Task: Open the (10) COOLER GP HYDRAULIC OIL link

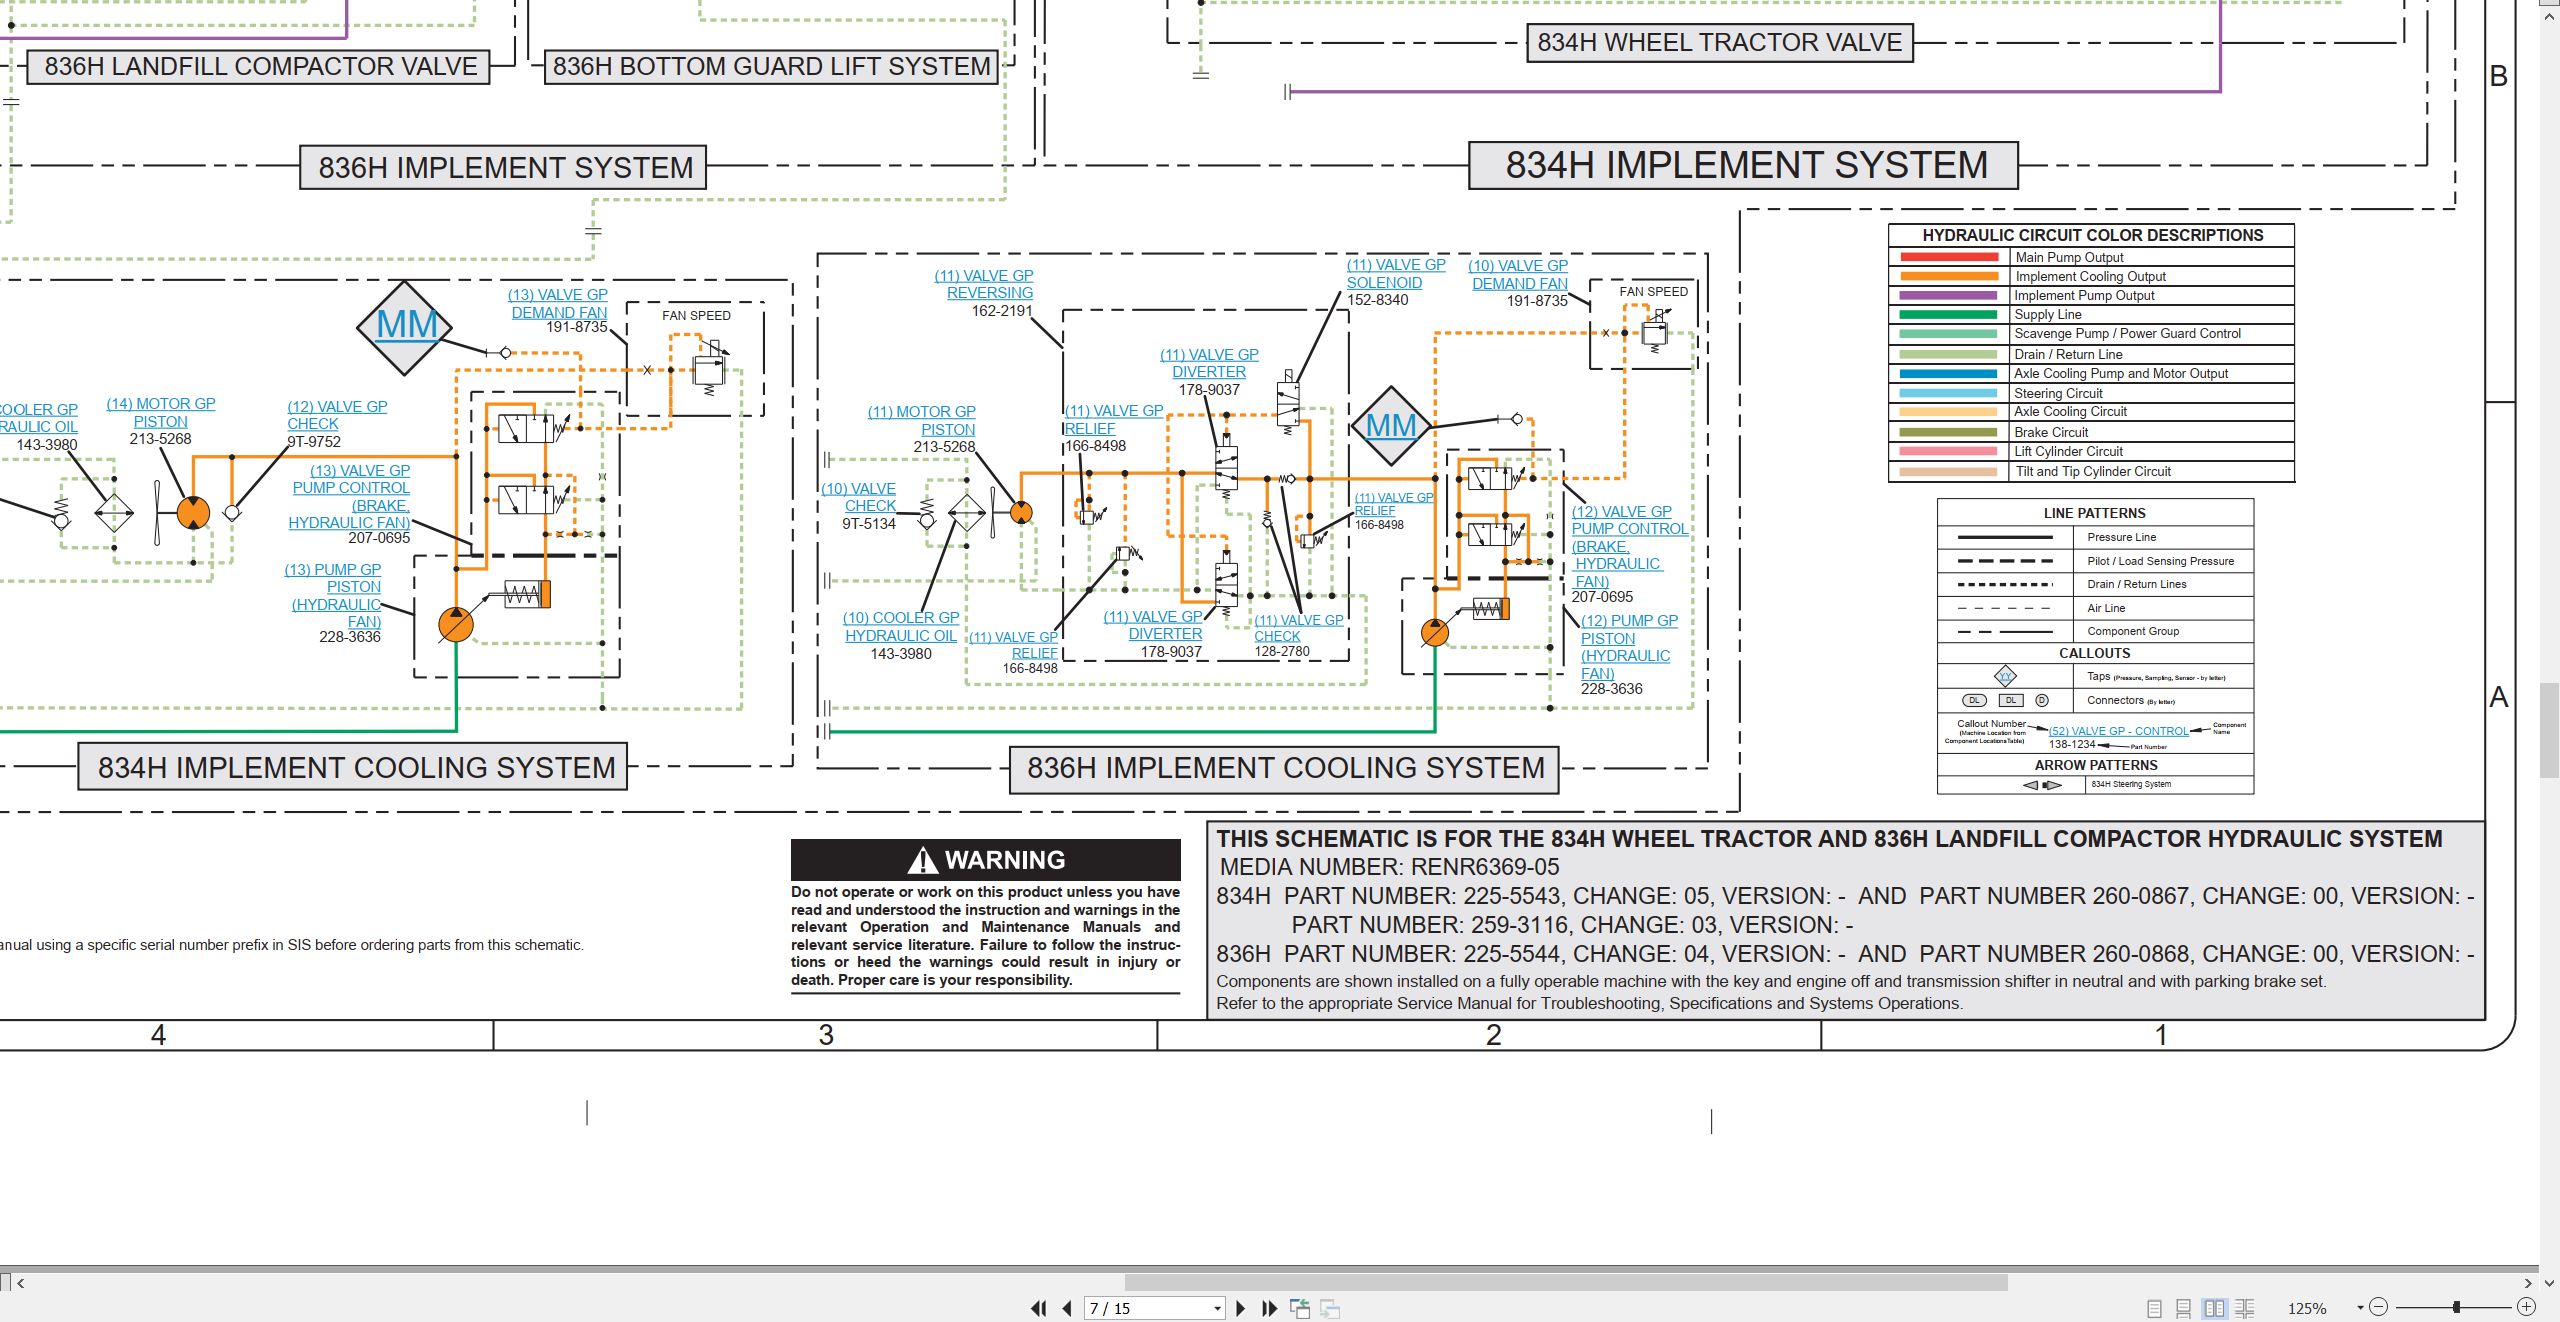Action: (901, 626)
